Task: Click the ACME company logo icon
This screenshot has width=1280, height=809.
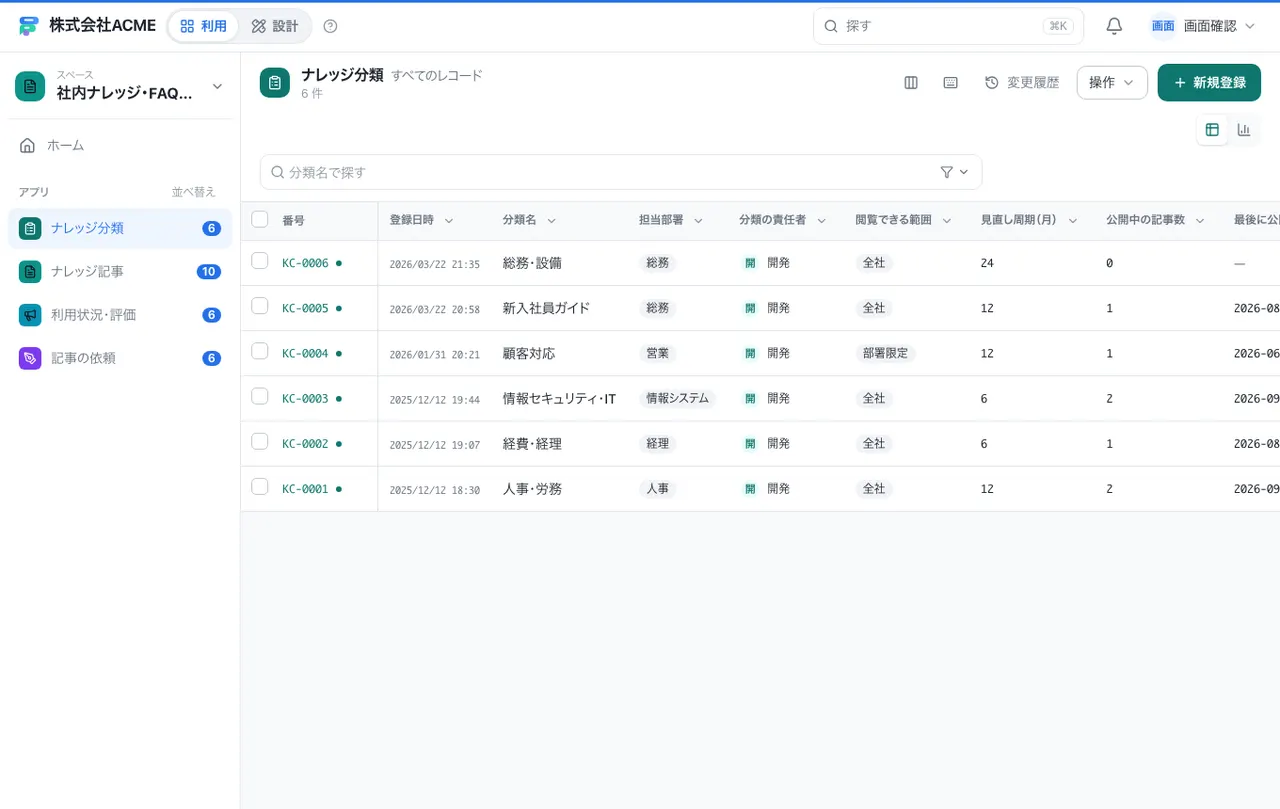Action: [x=28, y=26]
